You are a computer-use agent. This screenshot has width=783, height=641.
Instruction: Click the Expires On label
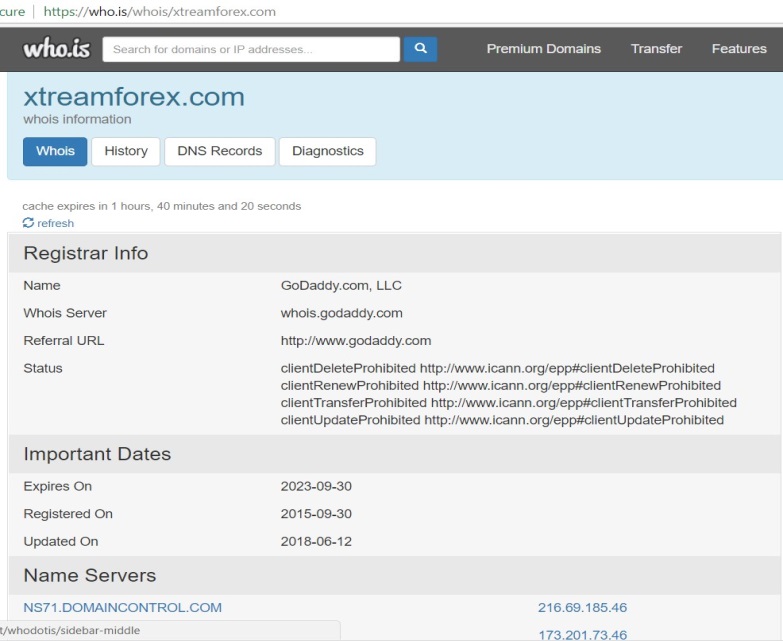pyautogui.click(x=57, y=486)
